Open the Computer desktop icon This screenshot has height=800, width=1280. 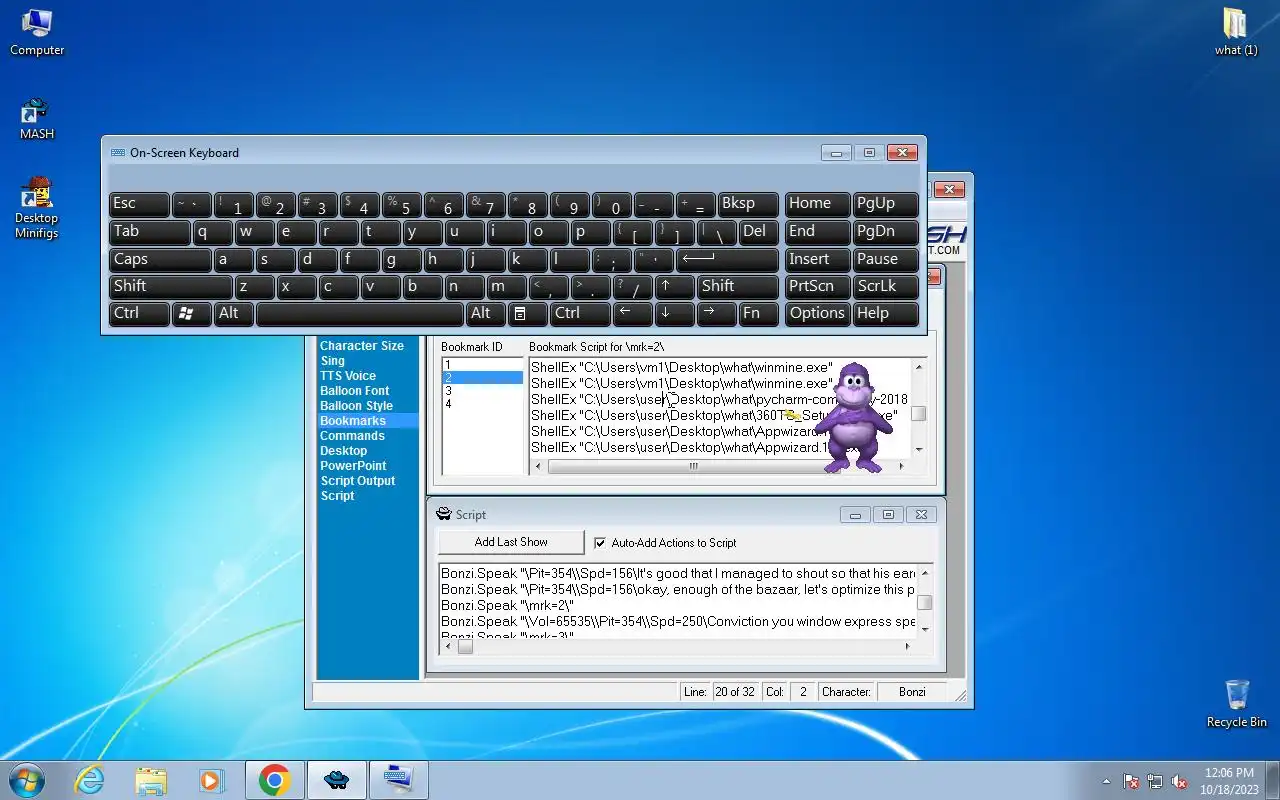[37, 31]
